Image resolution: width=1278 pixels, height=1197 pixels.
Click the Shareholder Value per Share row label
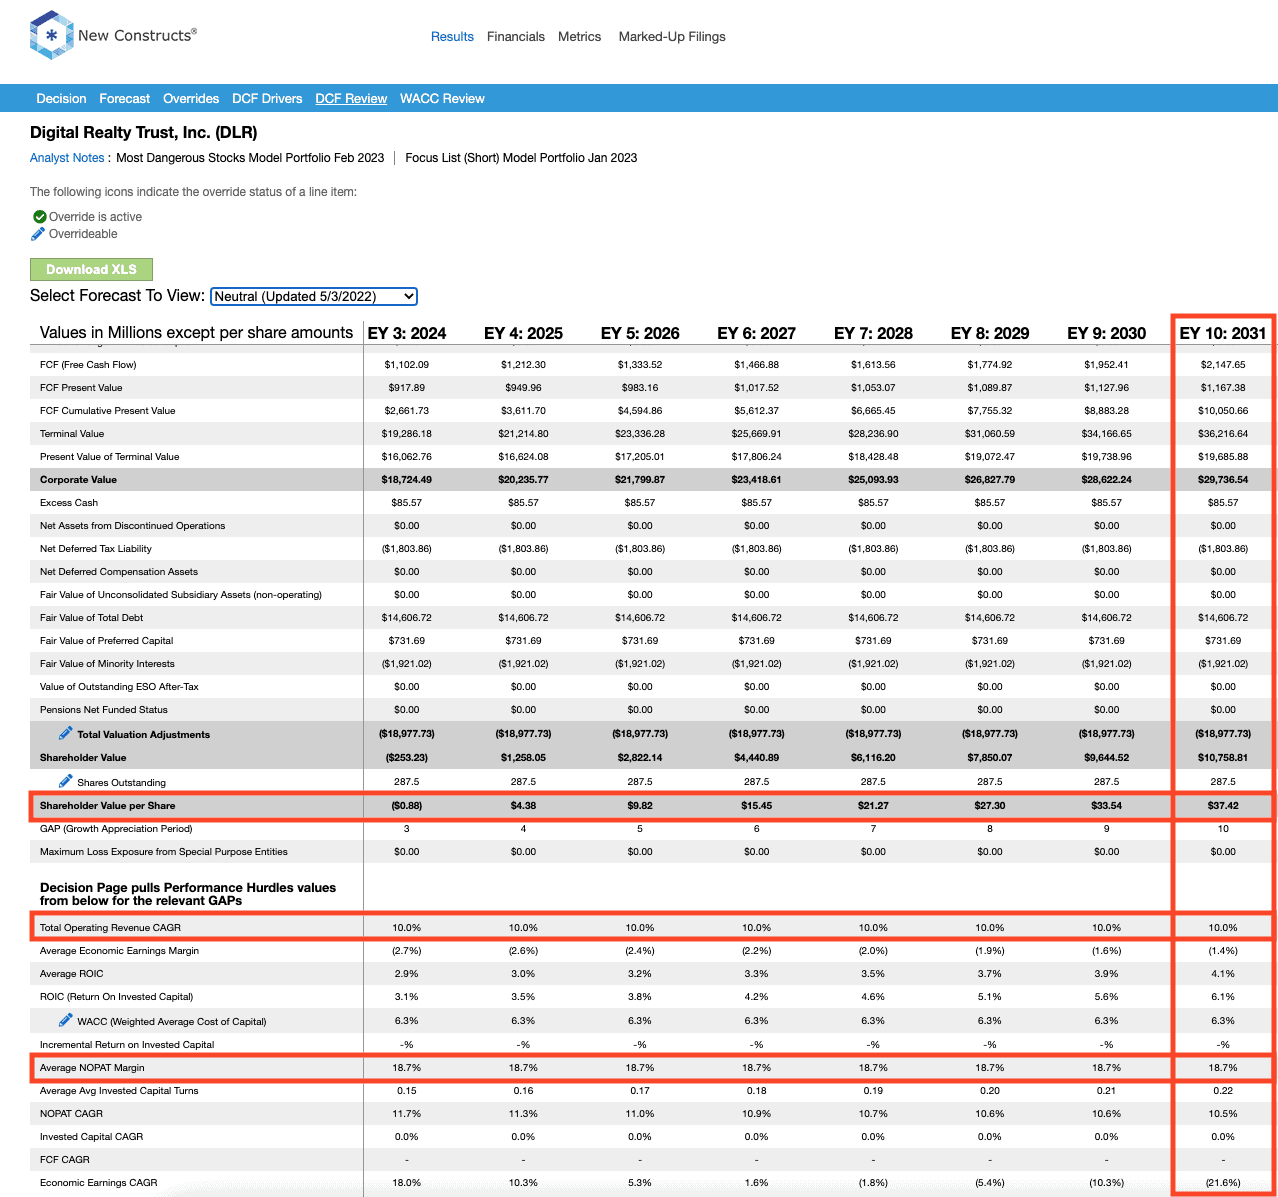coord(107,806)
